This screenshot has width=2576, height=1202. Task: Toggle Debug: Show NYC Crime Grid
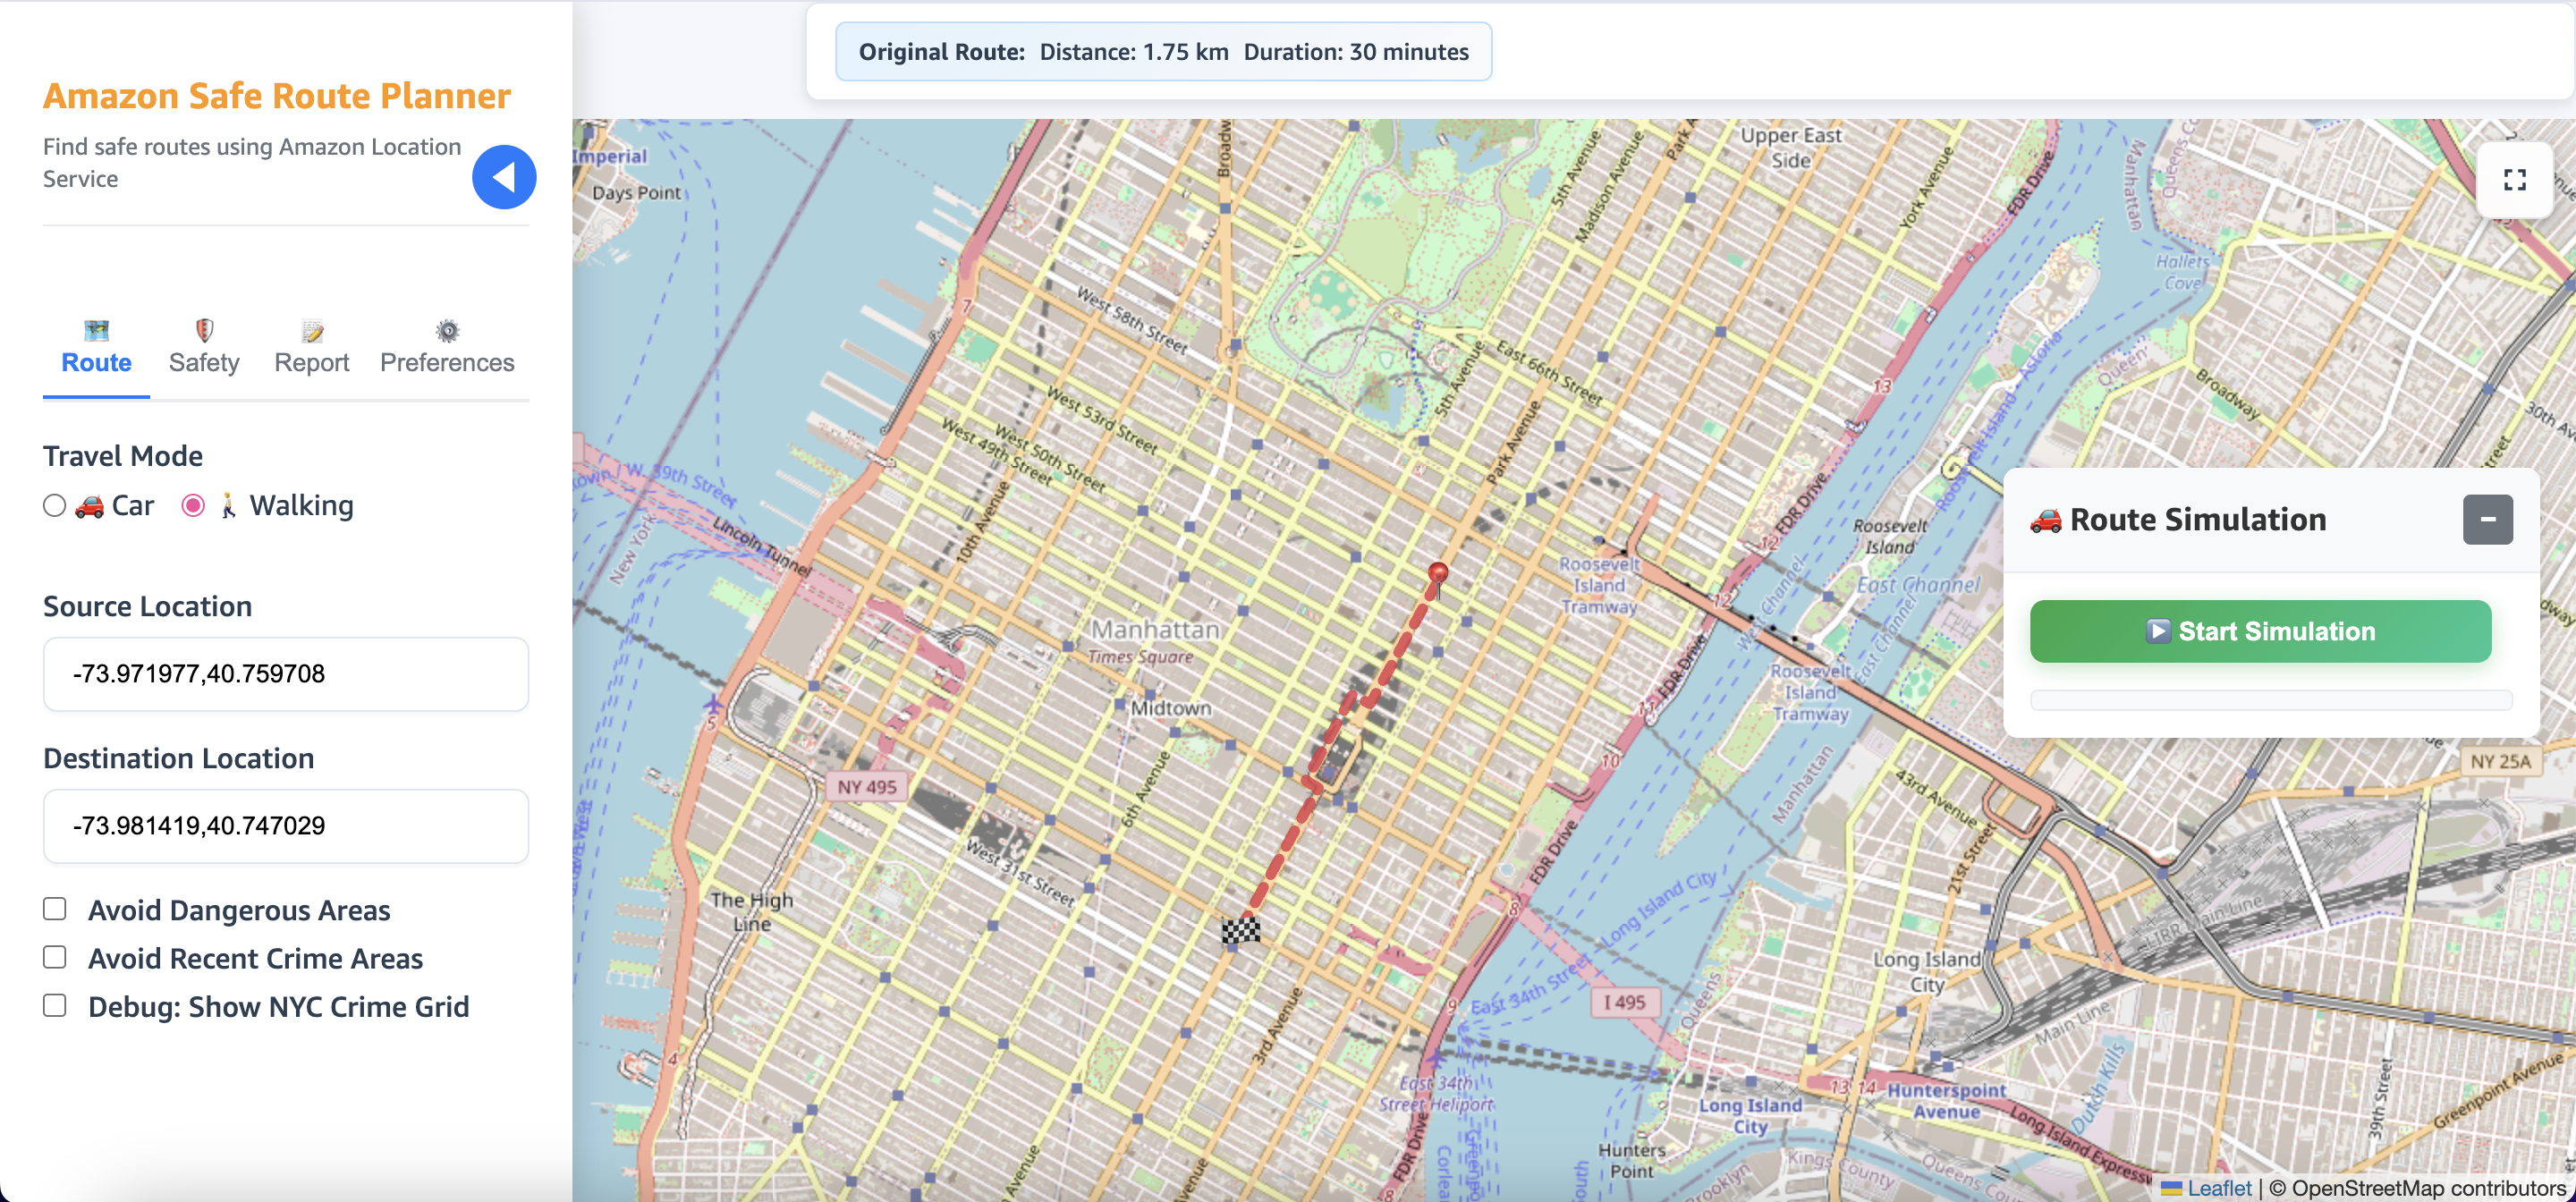point(55,1005)
